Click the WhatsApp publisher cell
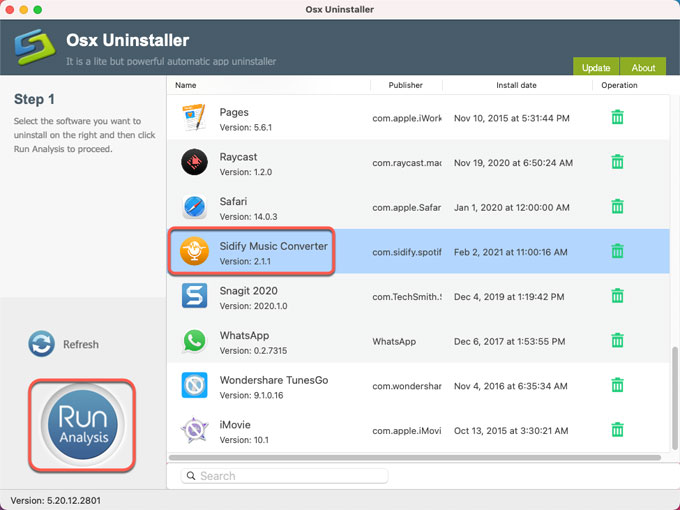 click(394, 341)
